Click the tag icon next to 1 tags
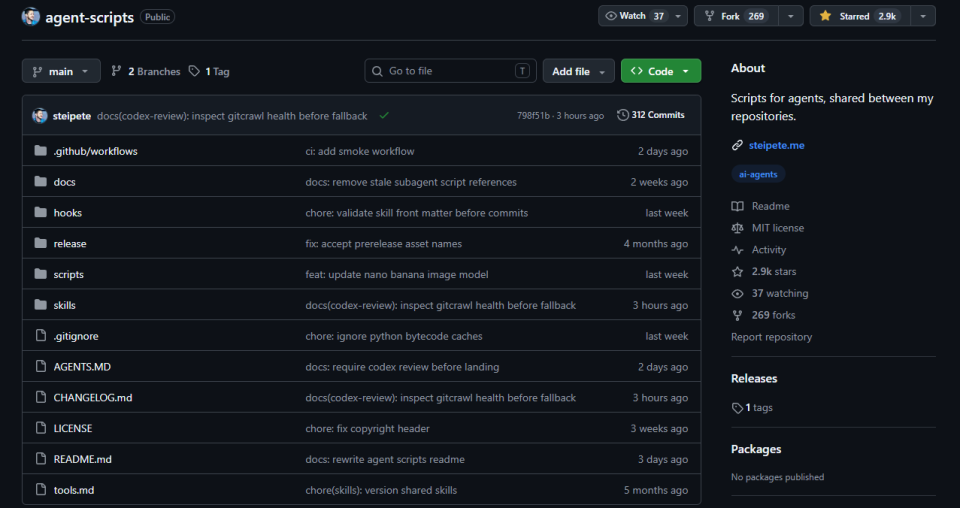This screenshot has width=960, height=508. (x=737, y=408)
